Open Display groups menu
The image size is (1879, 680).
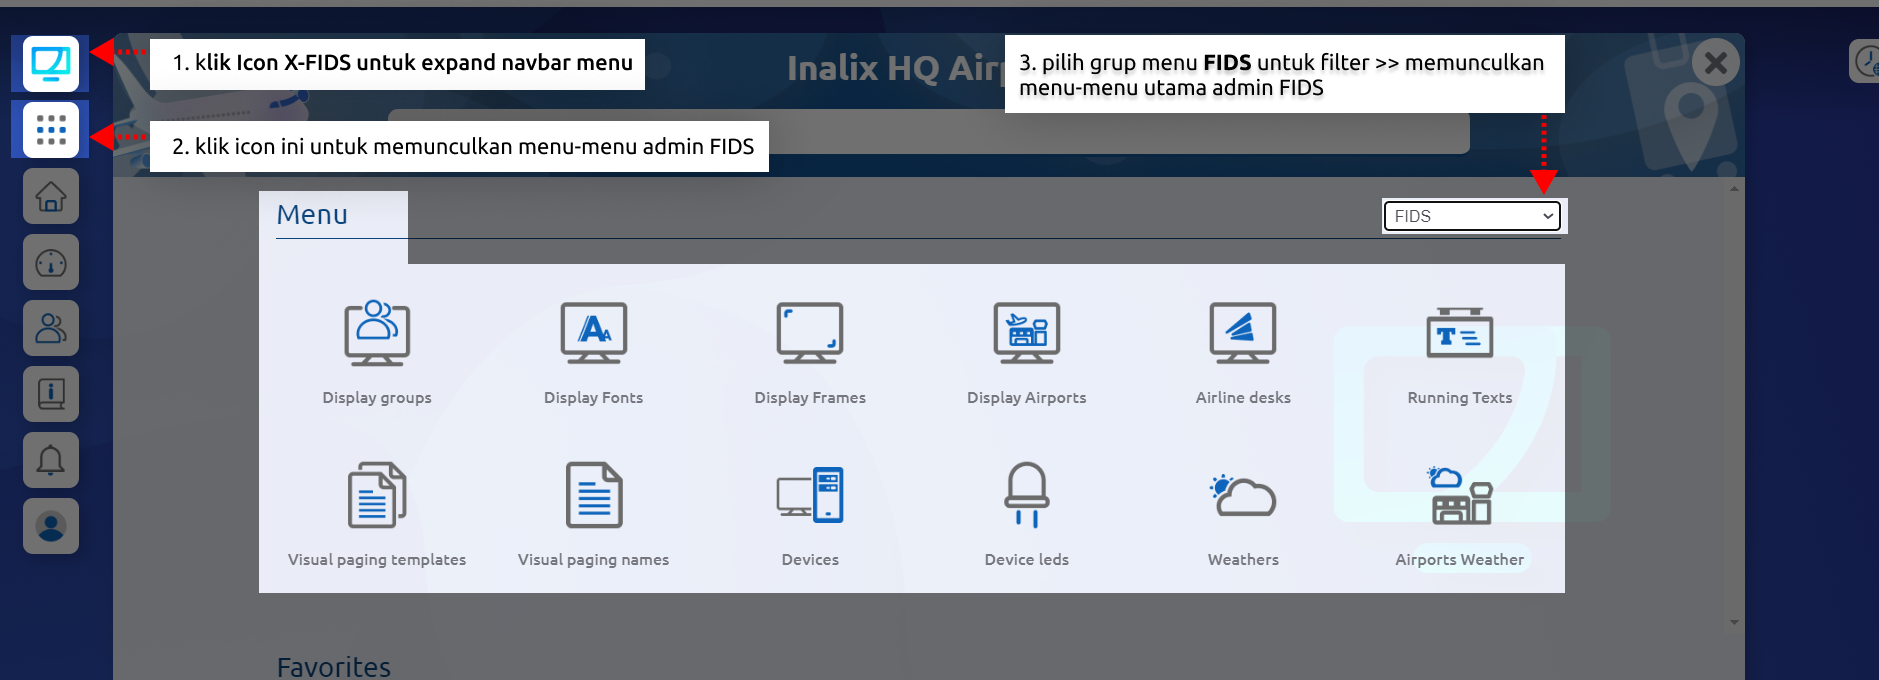coord(377,352)
